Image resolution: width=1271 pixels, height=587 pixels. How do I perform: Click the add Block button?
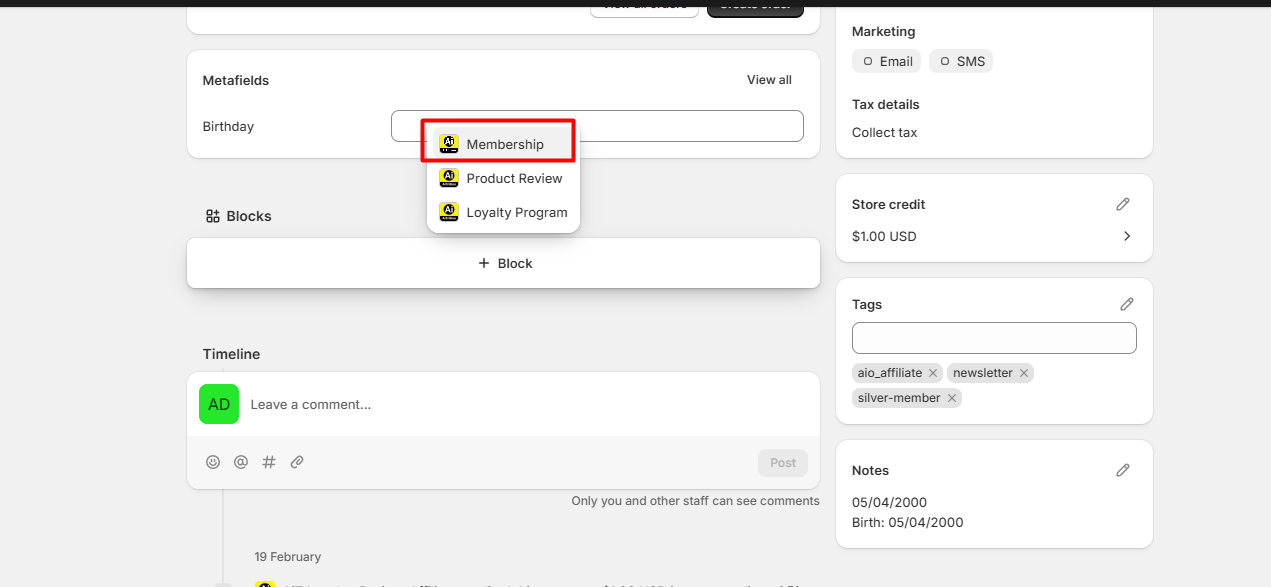[x=504, y=263]
